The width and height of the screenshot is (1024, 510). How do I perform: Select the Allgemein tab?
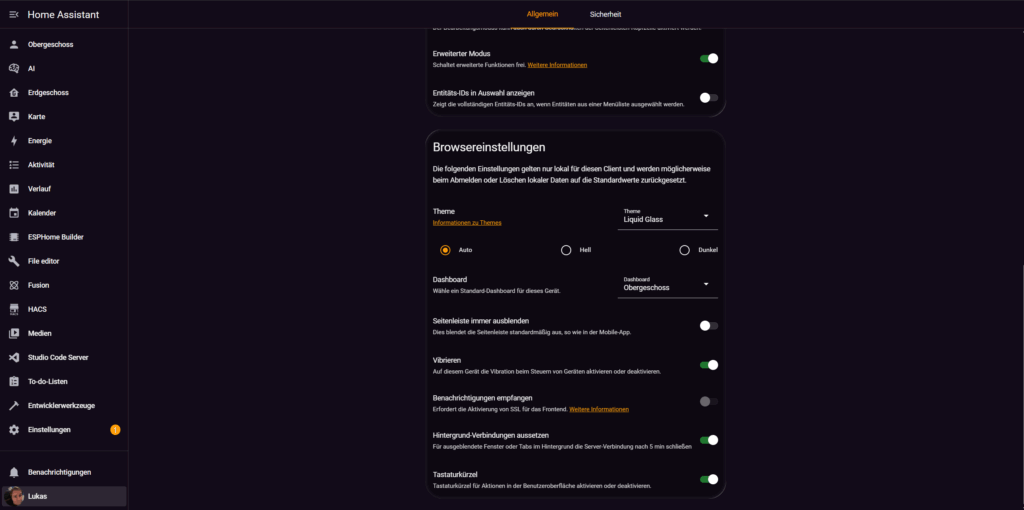(542, 14)
